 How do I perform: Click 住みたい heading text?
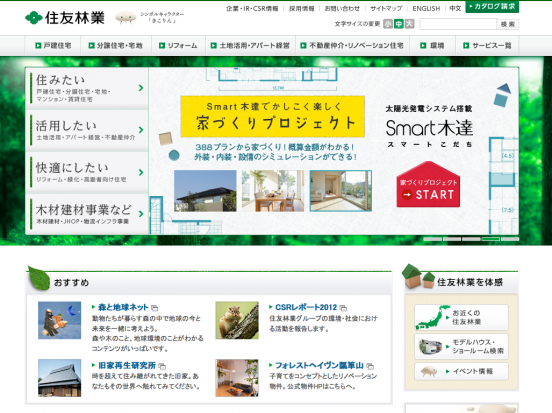[60, 80]
